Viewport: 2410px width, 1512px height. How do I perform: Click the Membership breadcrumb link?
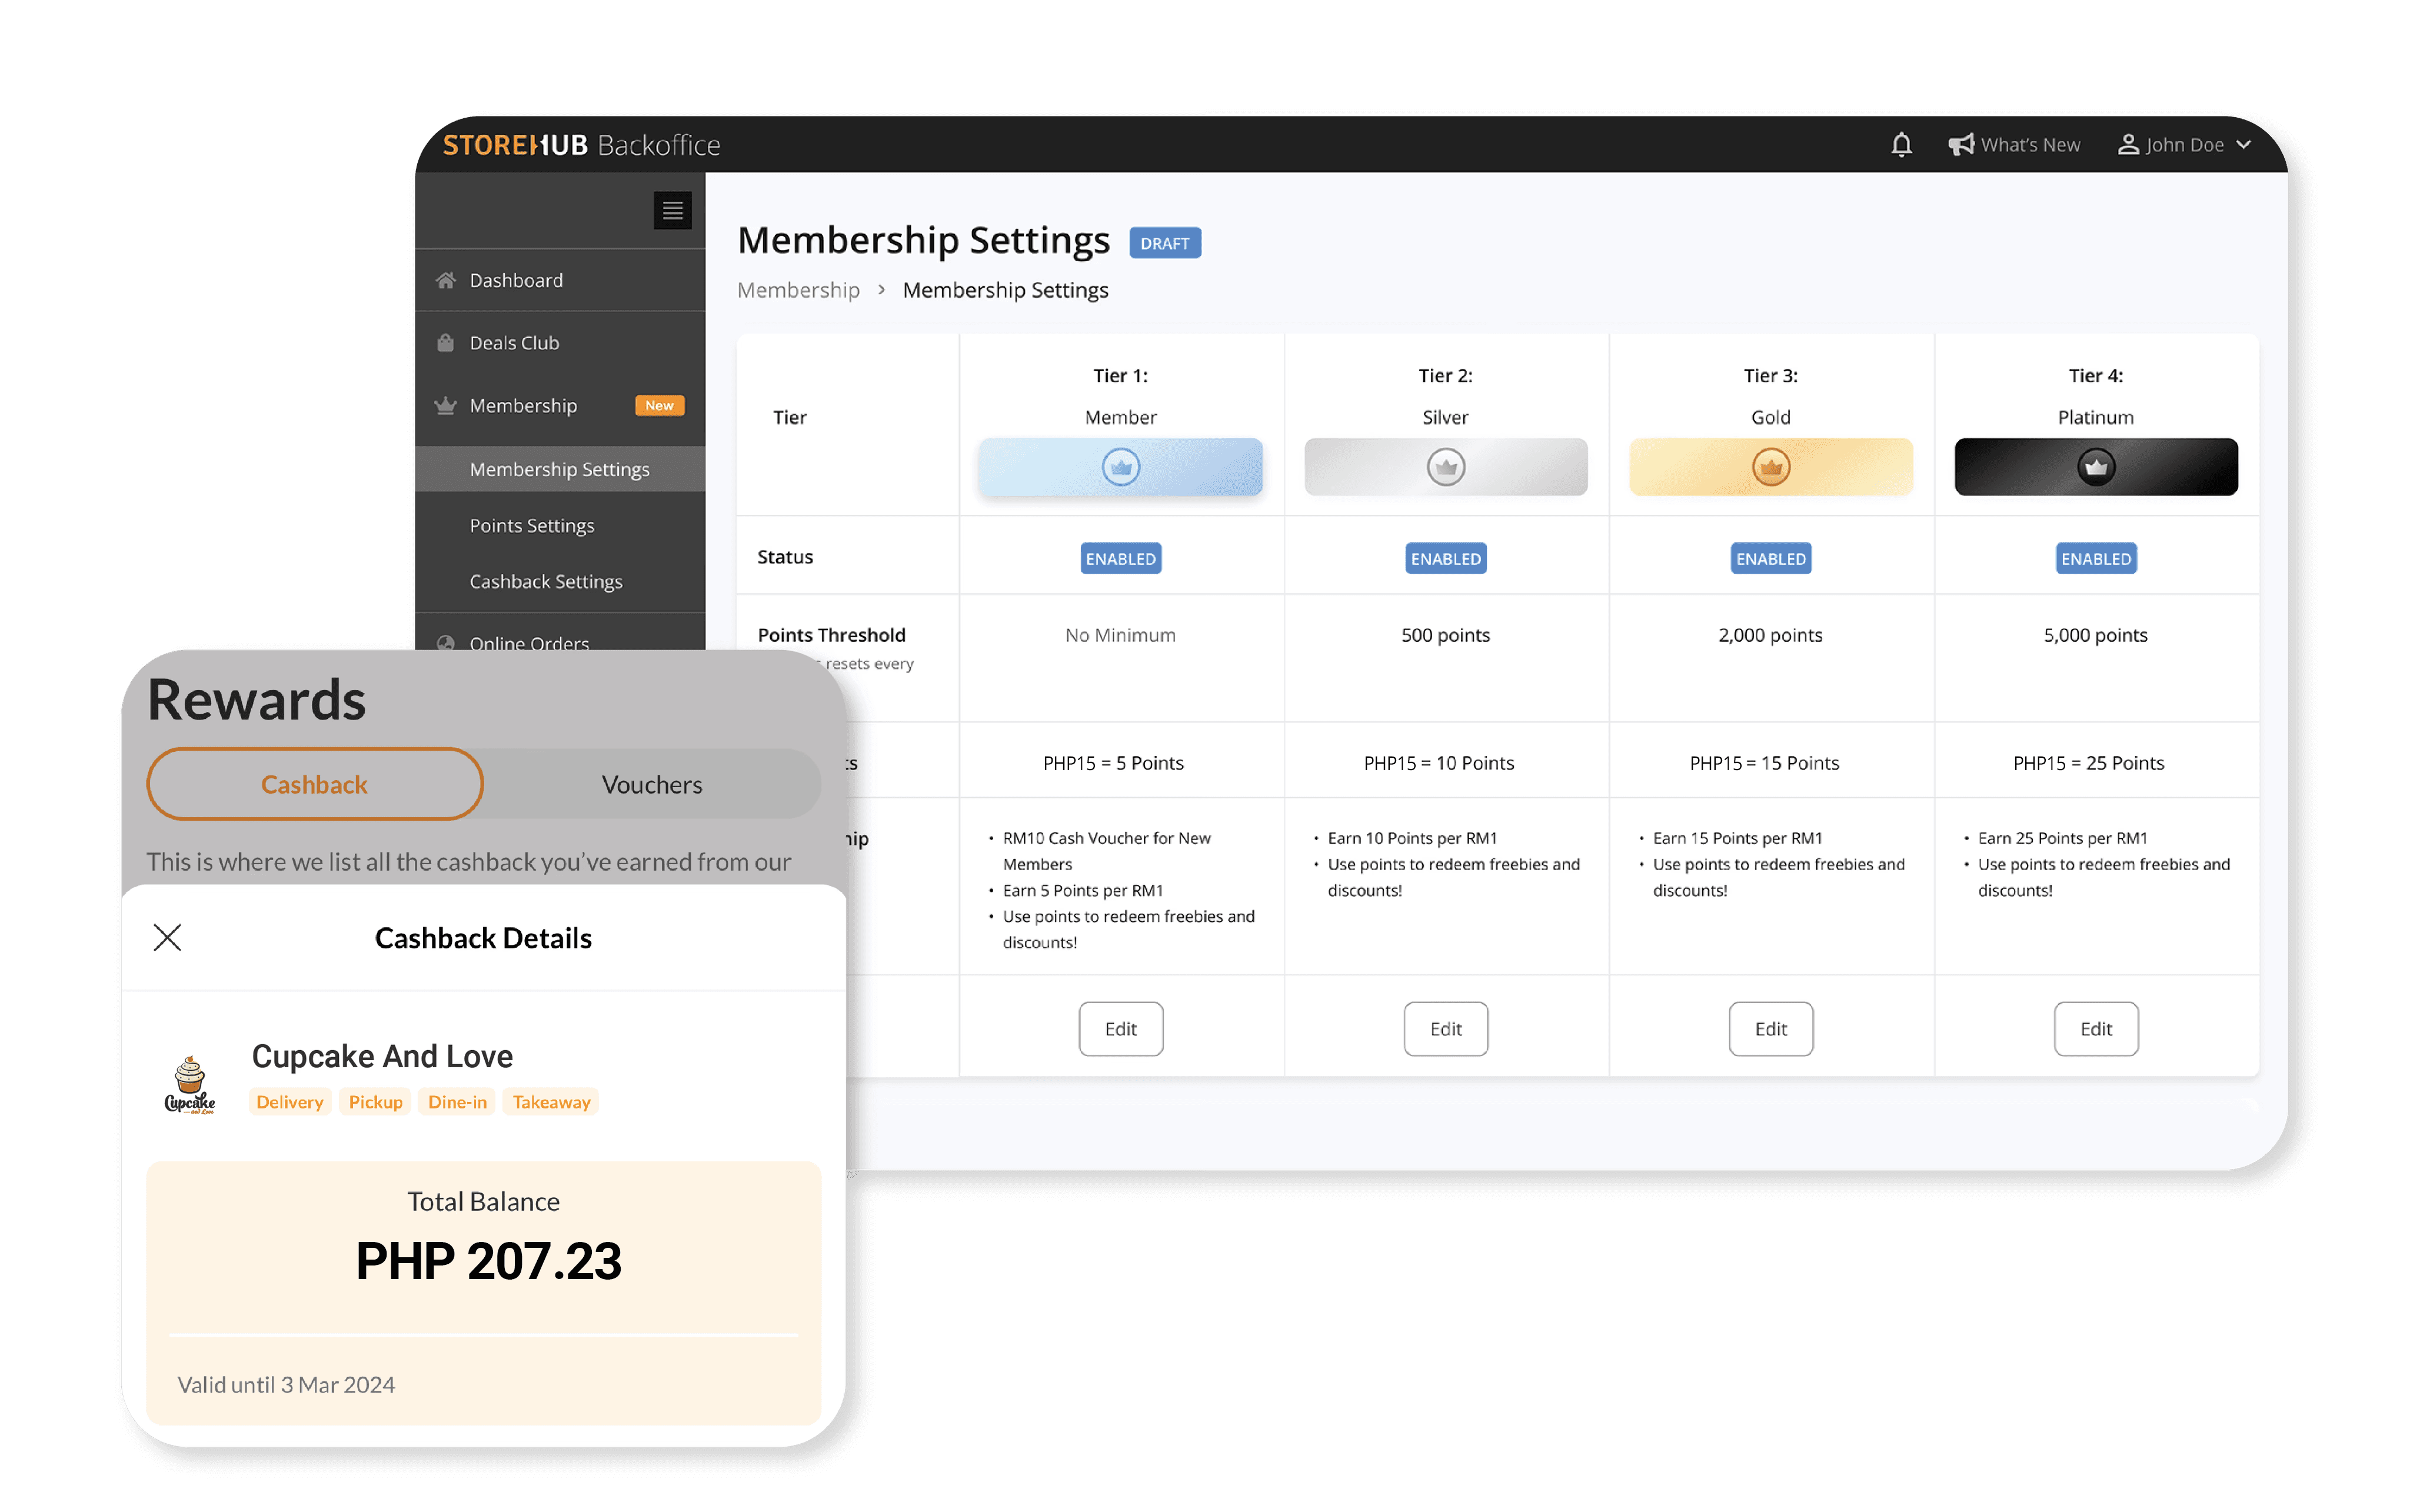point(798,290)
